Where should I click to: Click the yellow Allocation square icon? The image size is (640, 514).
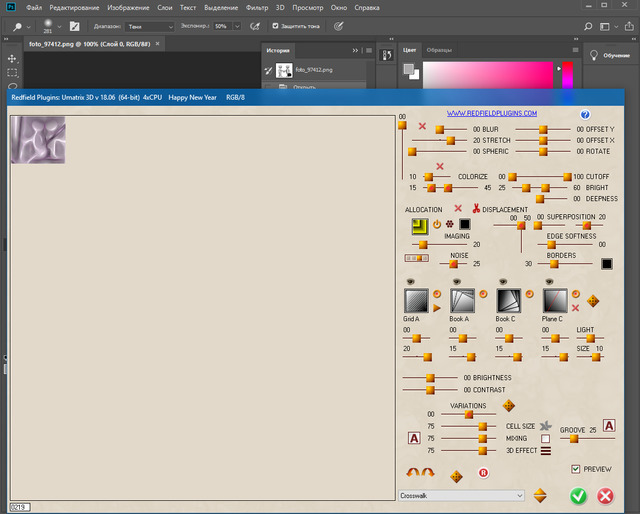[419, 225]
